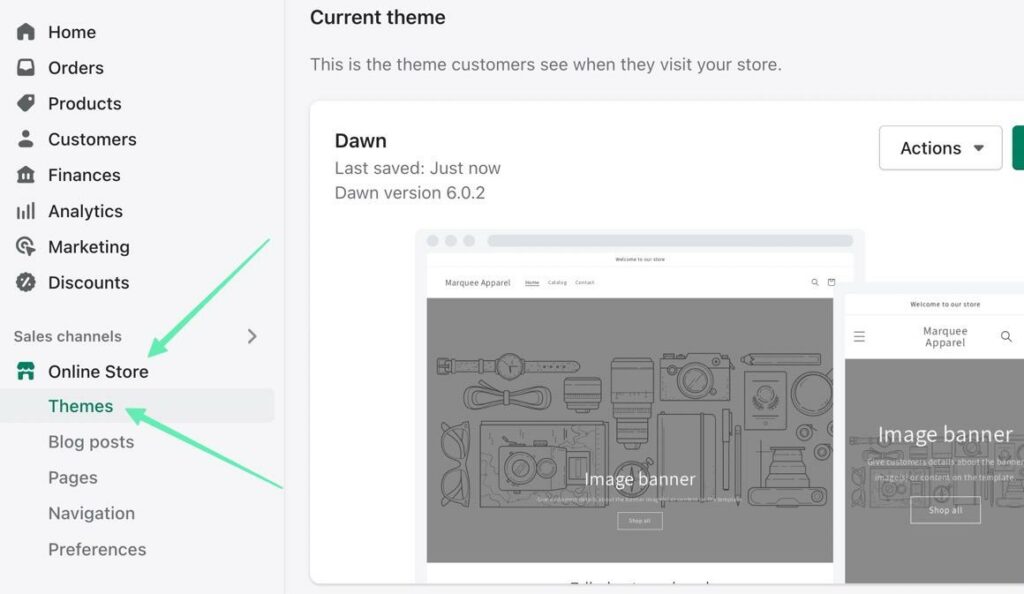Click the Sales channels heading

pos(68,337)
